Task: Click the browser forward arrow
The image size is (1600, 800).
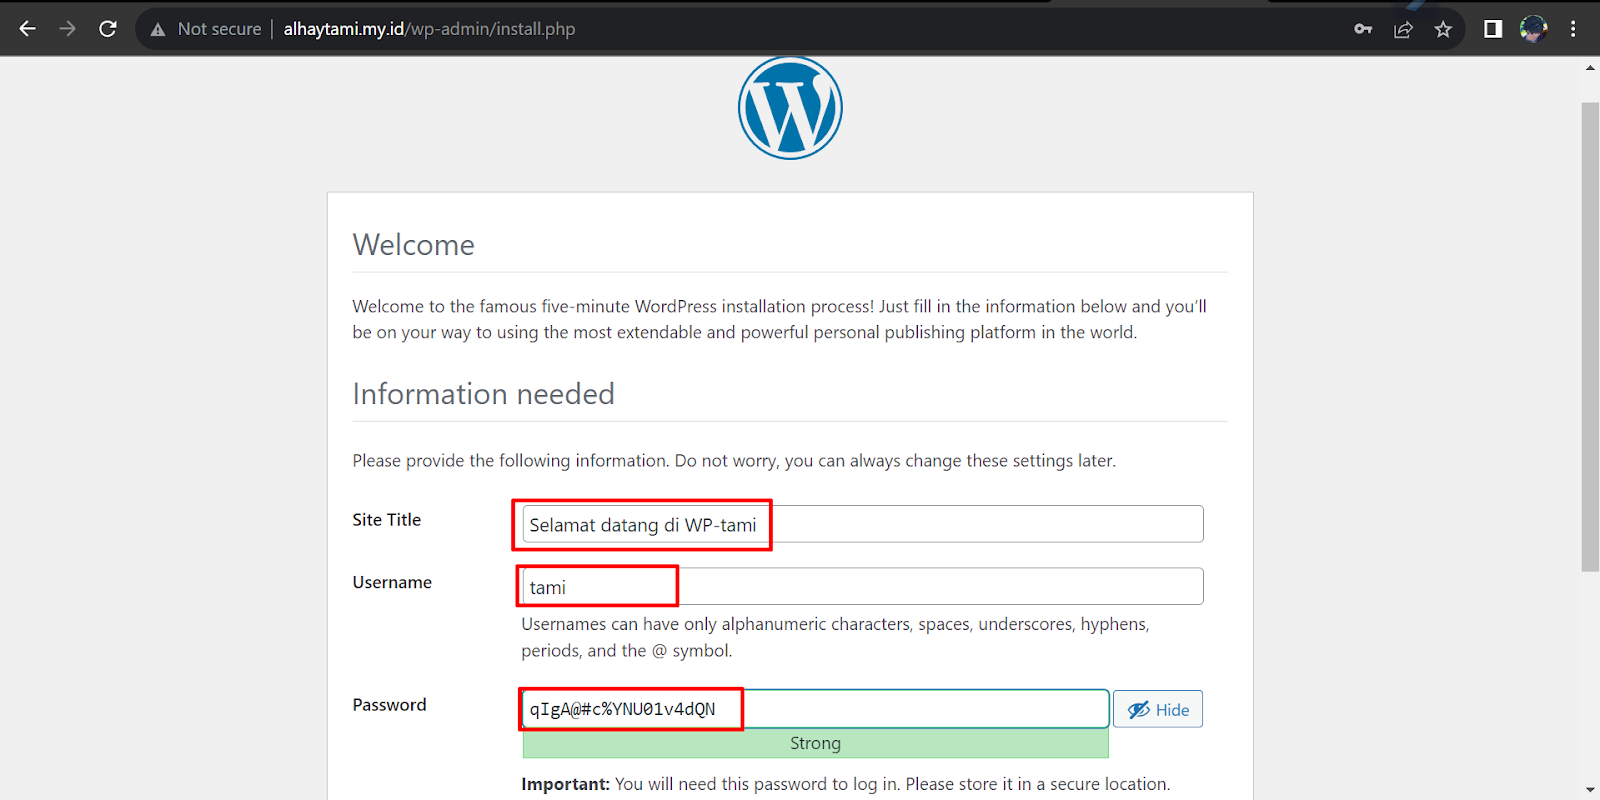Action: click(x=67, y=29)
